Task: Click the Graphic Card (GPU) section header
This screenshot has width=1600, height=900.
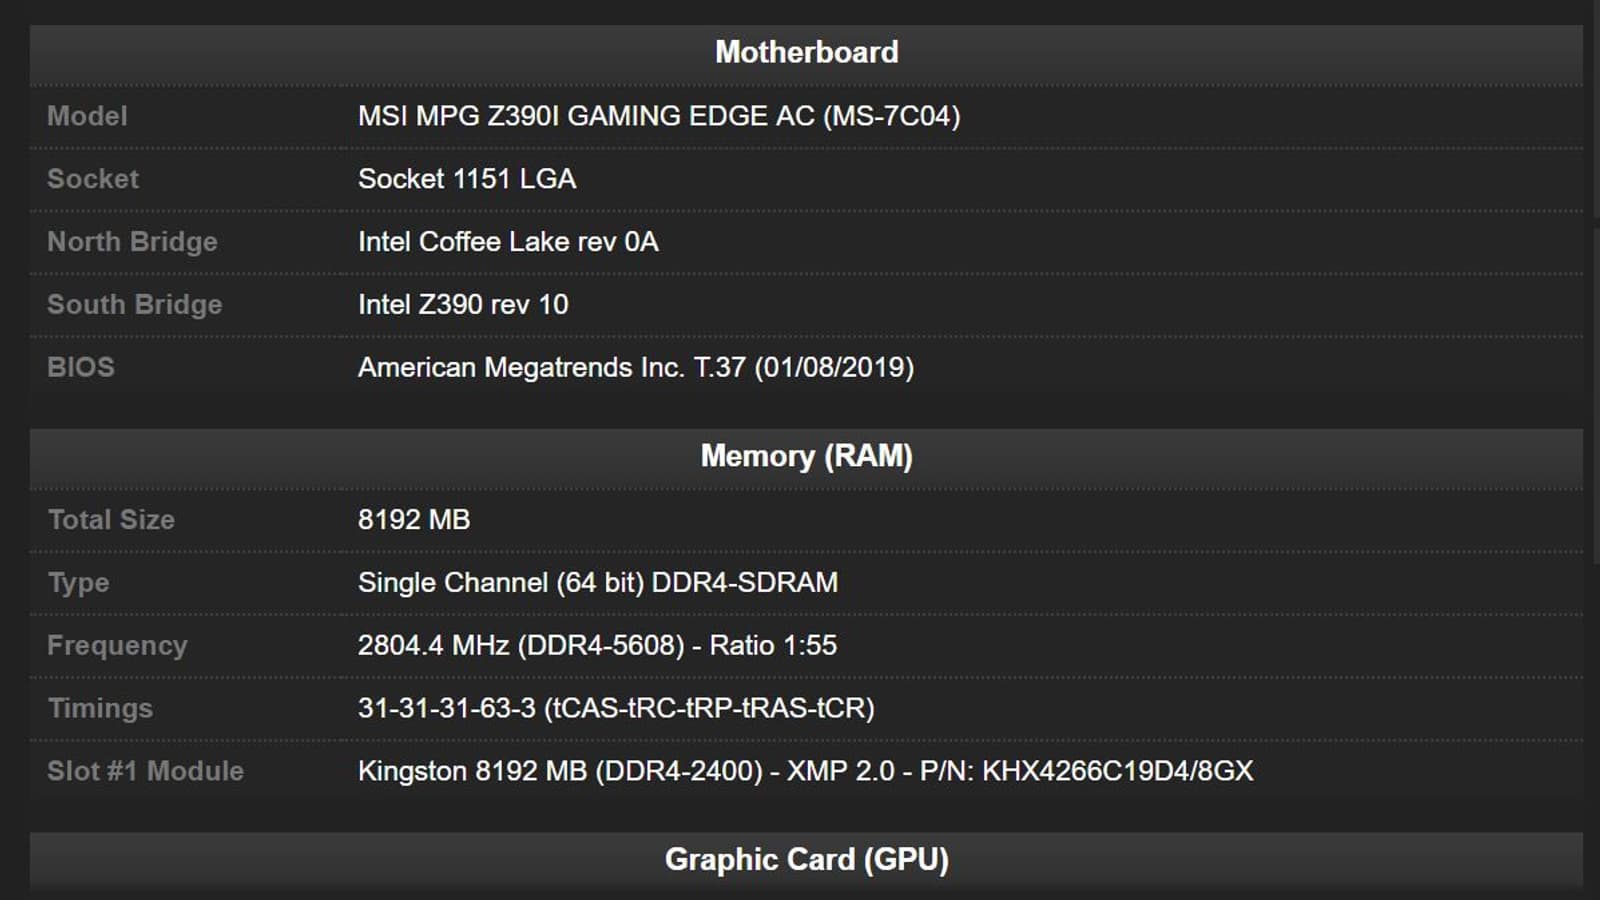Action: (806, 860)
